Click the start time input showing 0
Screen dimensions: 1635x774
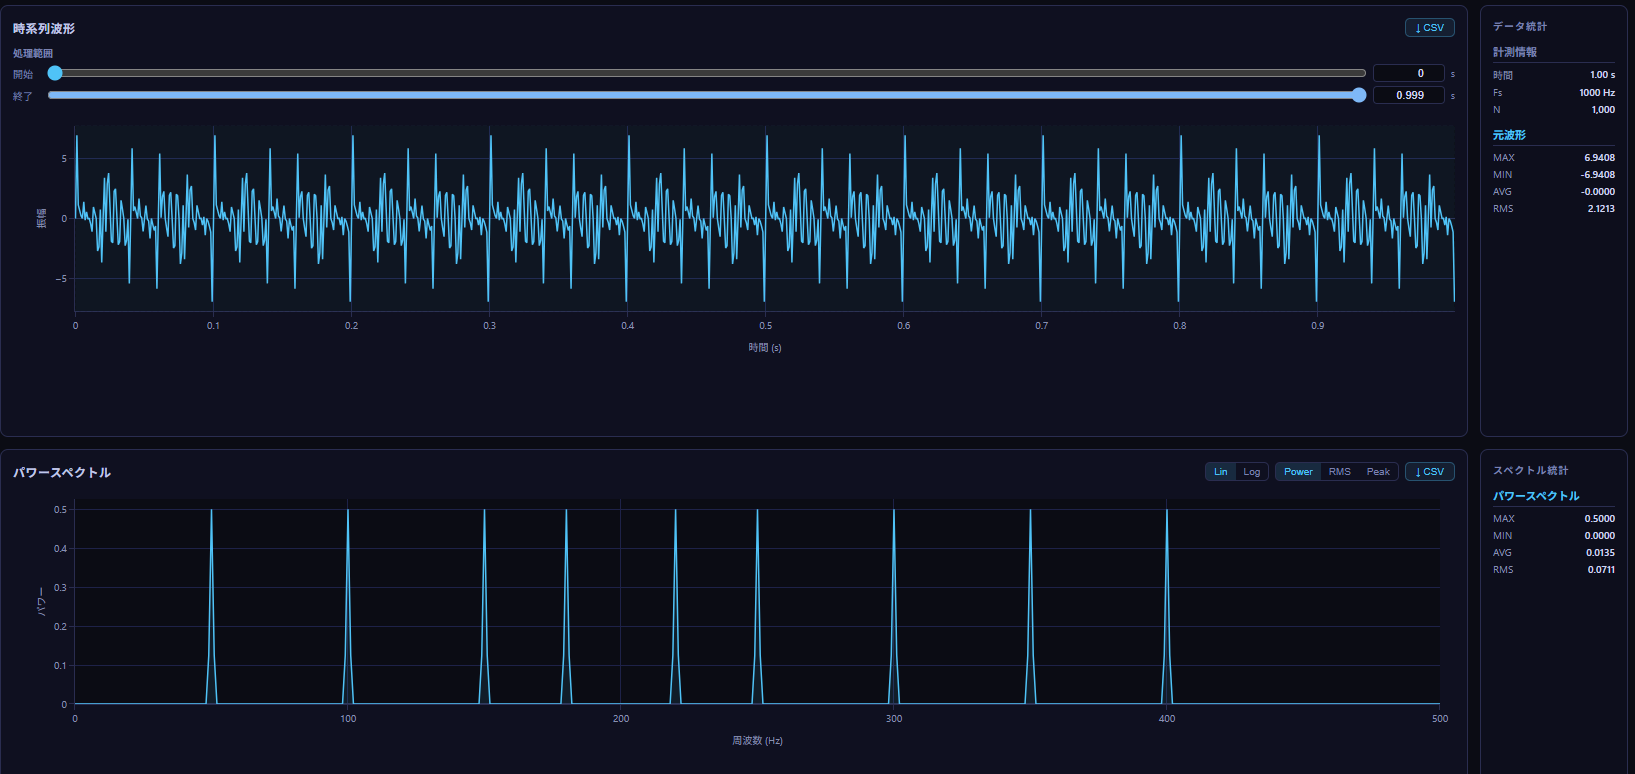tap(1409, 73)
